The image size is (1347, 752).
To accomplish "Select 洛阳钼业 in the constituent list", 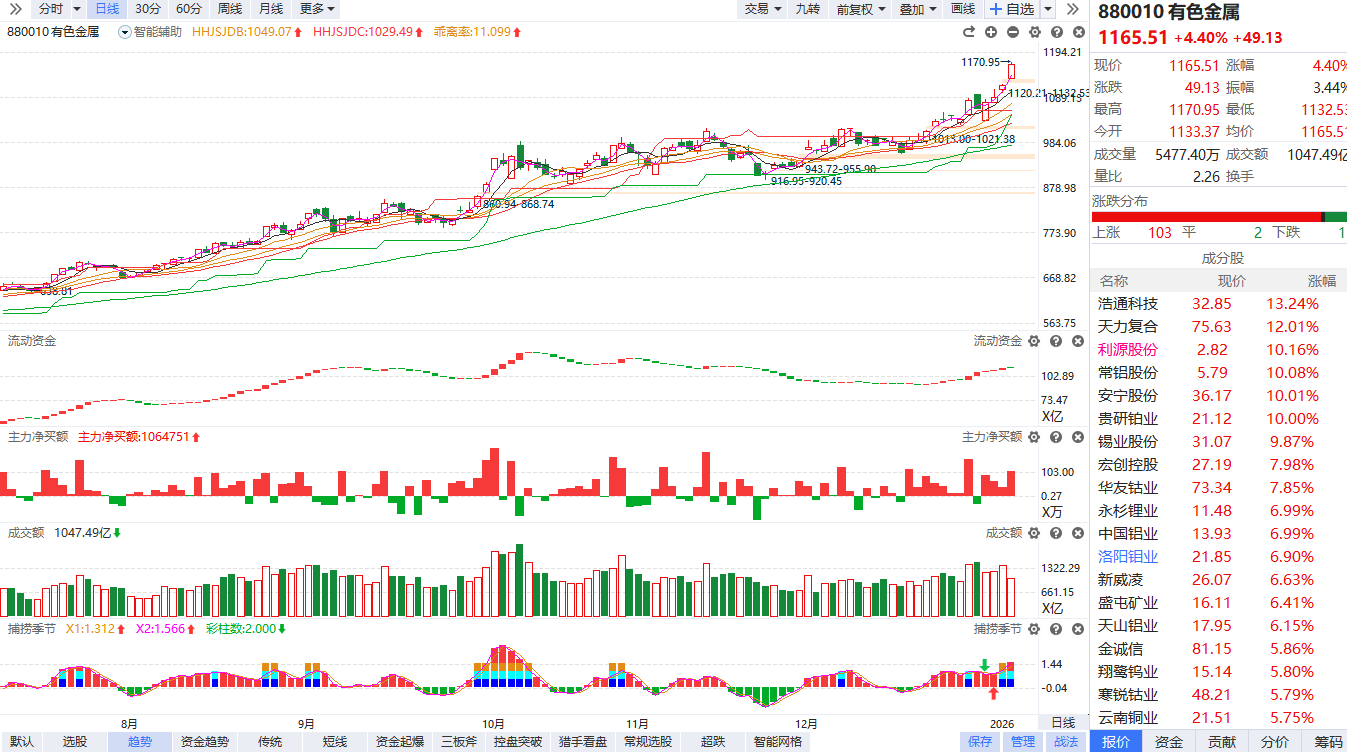I will coord(1128,557).
